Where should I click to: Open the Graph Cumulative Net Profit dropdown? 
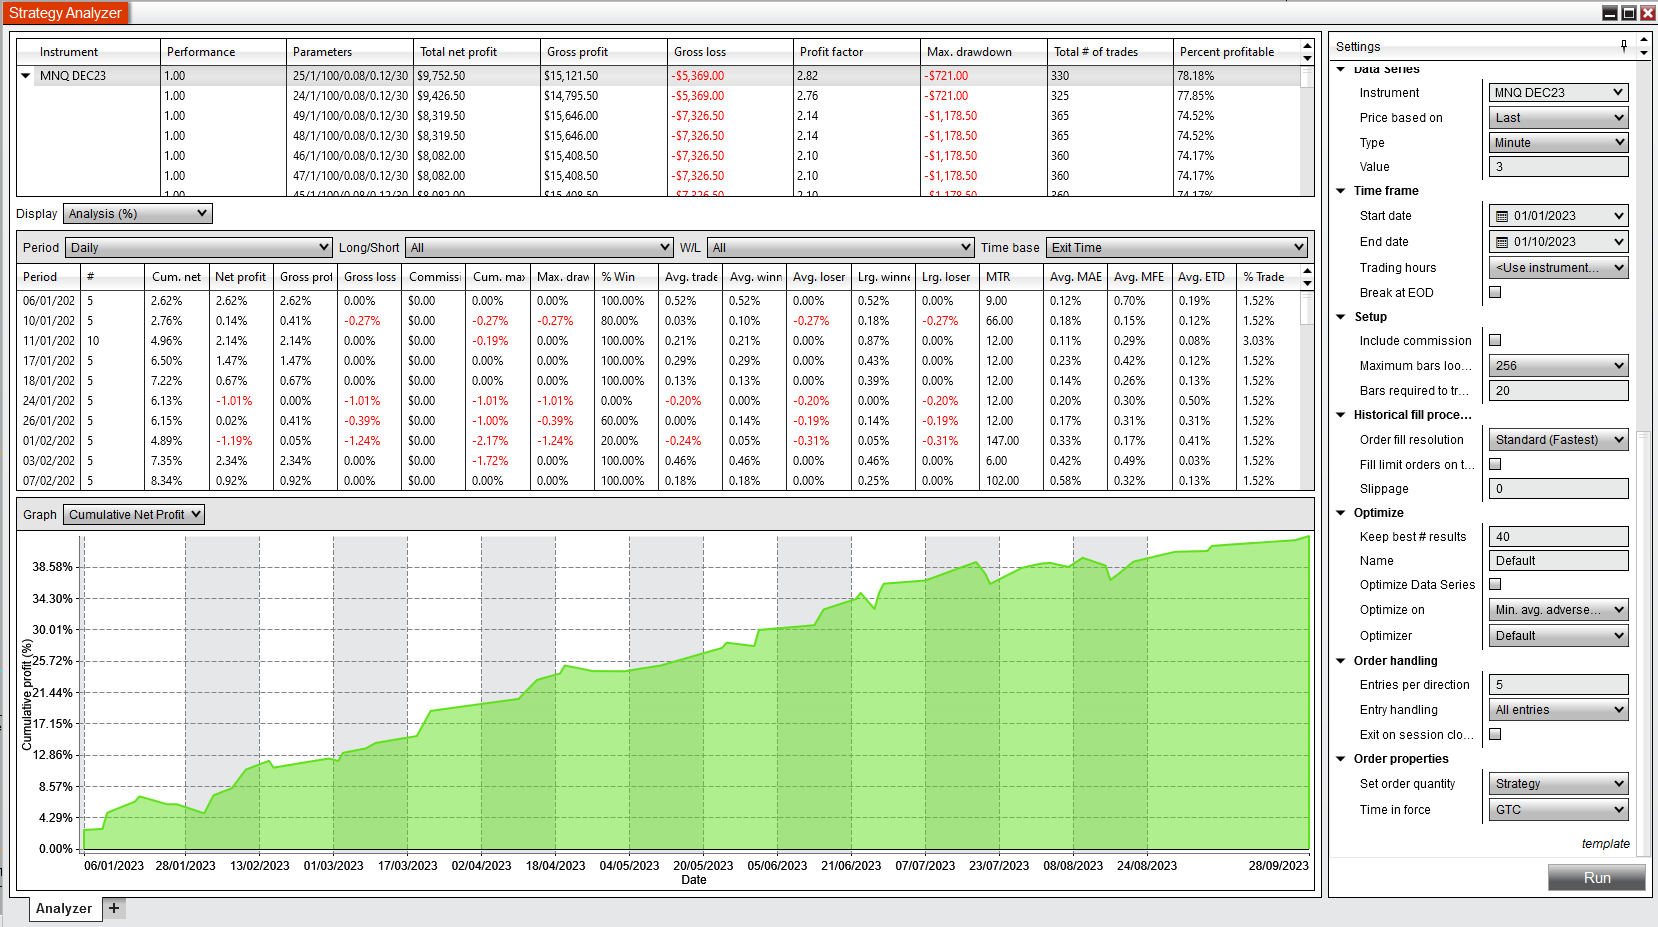pyautogui.click(x=134, y=515)
